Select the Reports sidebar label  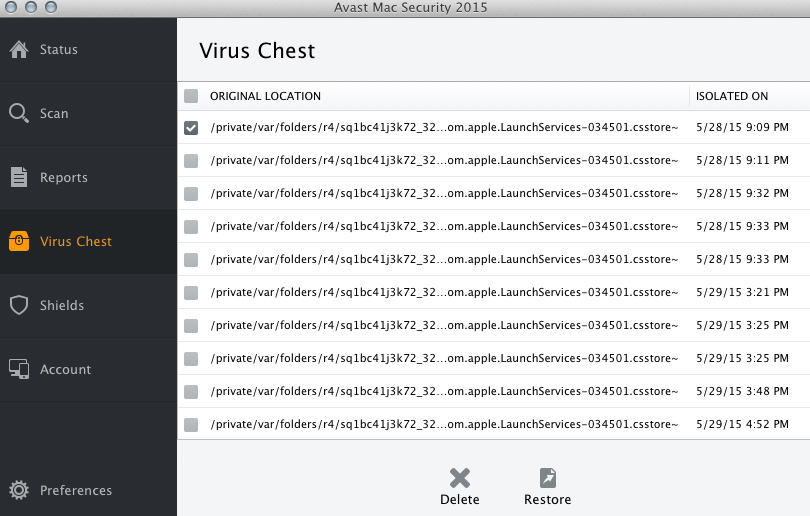pos(64,178)
